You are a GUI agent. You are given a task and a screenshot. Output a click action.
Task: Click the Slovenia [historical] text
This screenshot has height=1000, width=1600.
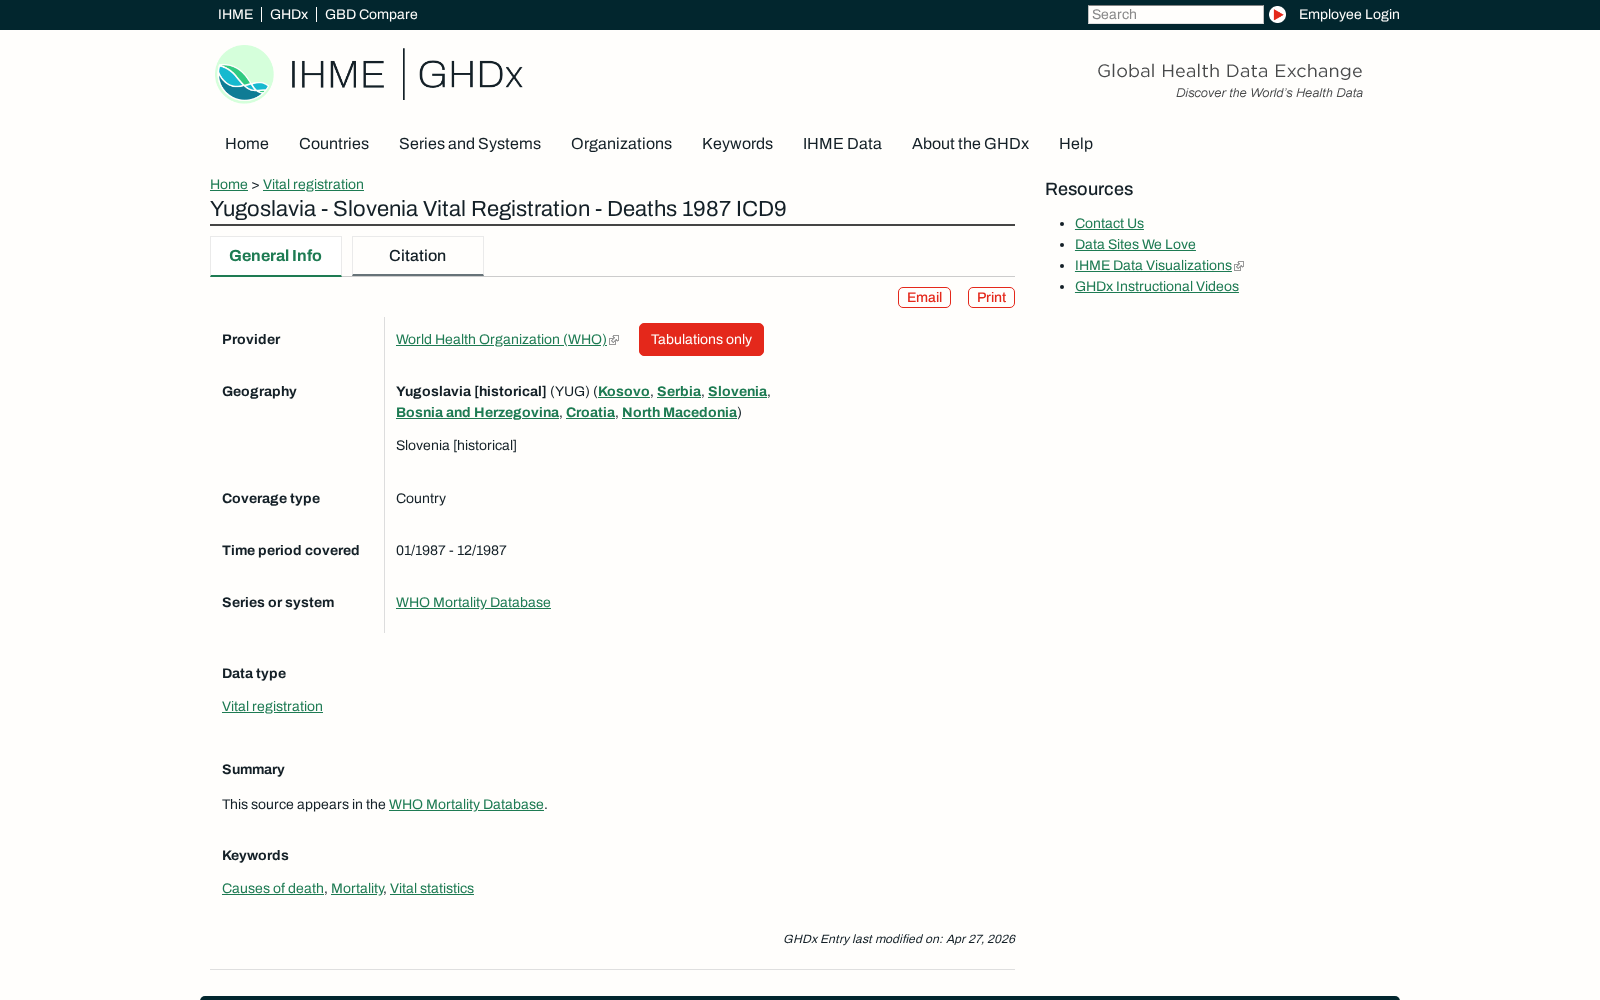click(x=456, y=446)
